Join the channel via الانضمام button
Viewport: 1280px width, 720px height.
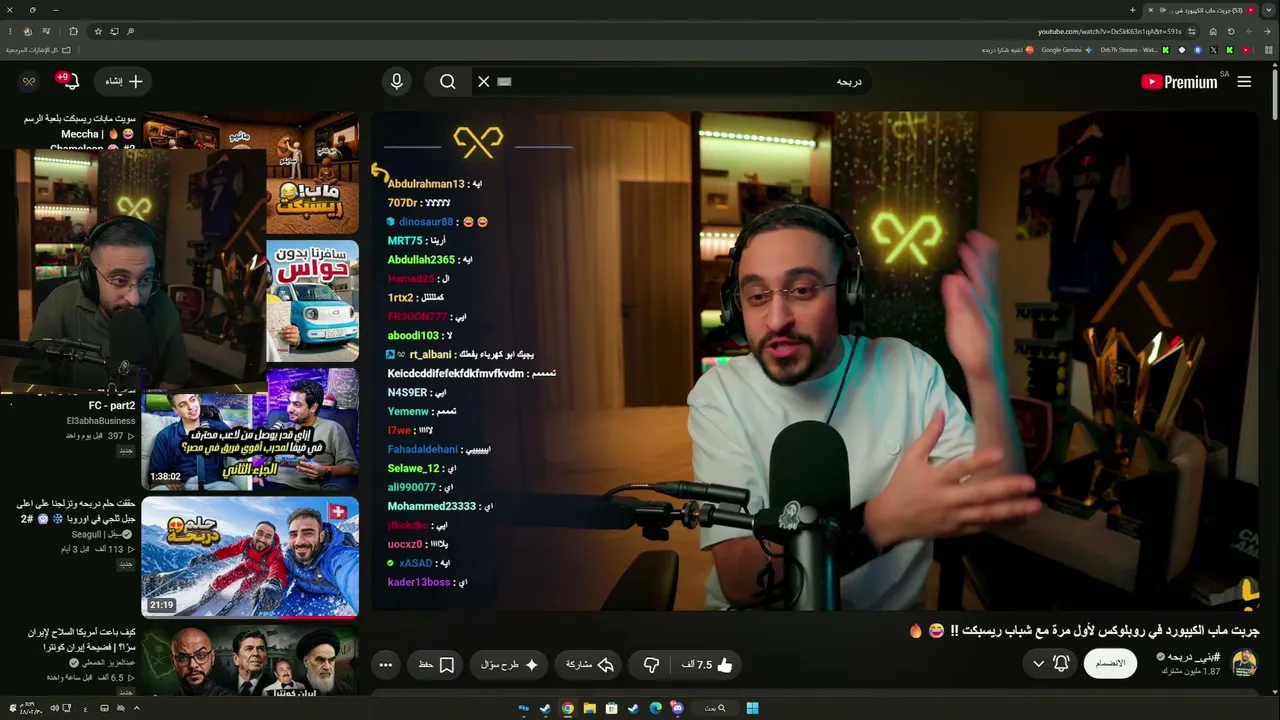1110,664
